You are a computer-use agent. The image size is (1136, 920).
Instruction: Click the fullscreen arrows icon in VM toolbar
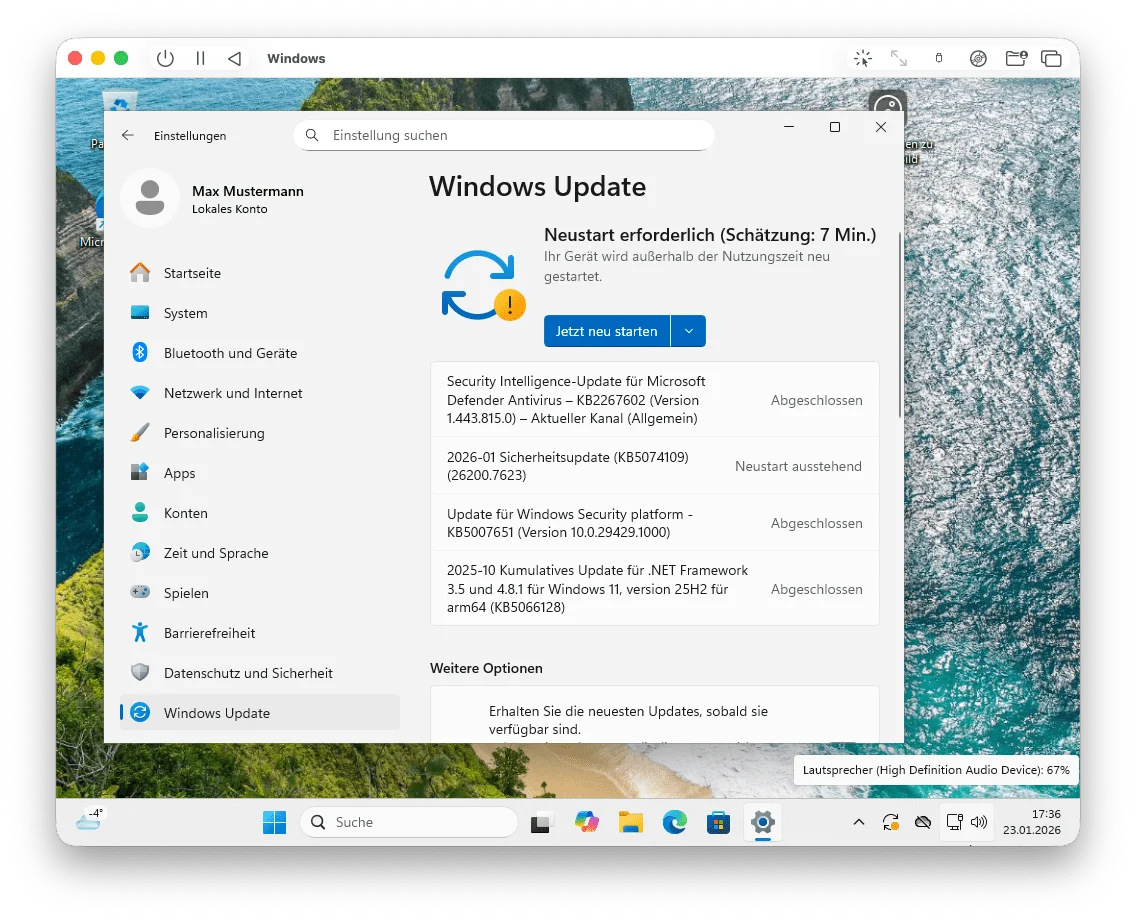[x=898, y=58]
